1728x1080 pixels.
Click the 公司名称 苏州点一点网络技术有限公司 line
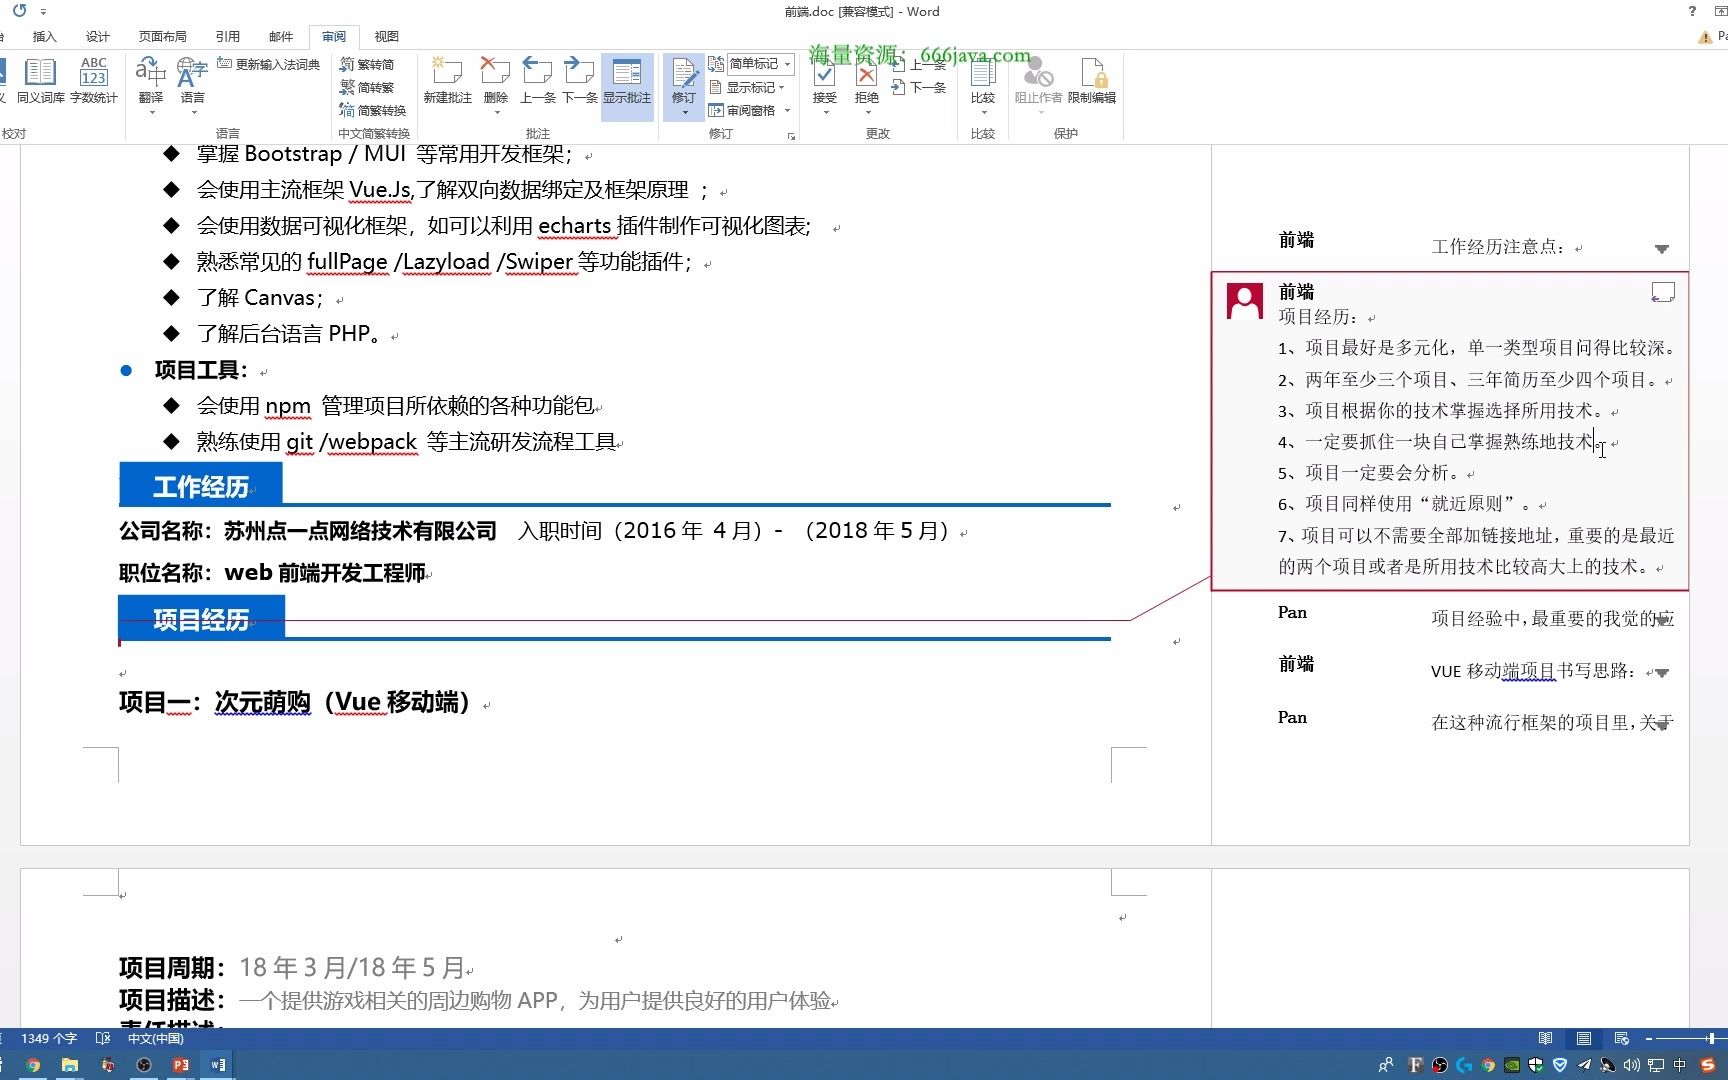(x=308, y=530)
